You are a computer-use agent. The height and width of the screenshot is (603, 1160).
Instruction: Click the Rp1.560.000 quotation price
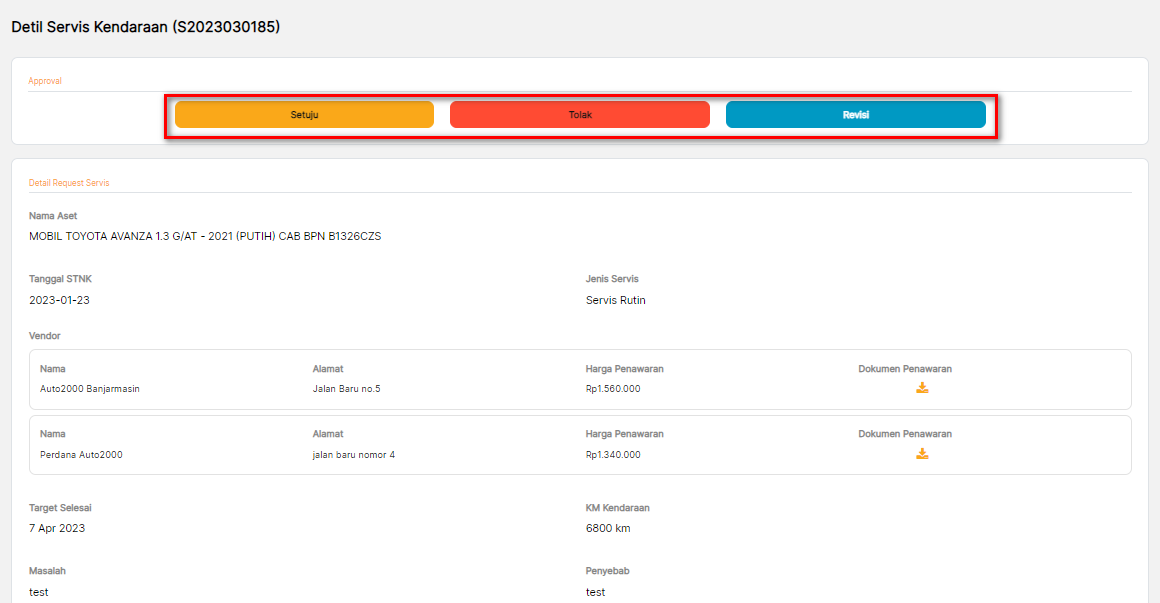[x=613, y=389]
